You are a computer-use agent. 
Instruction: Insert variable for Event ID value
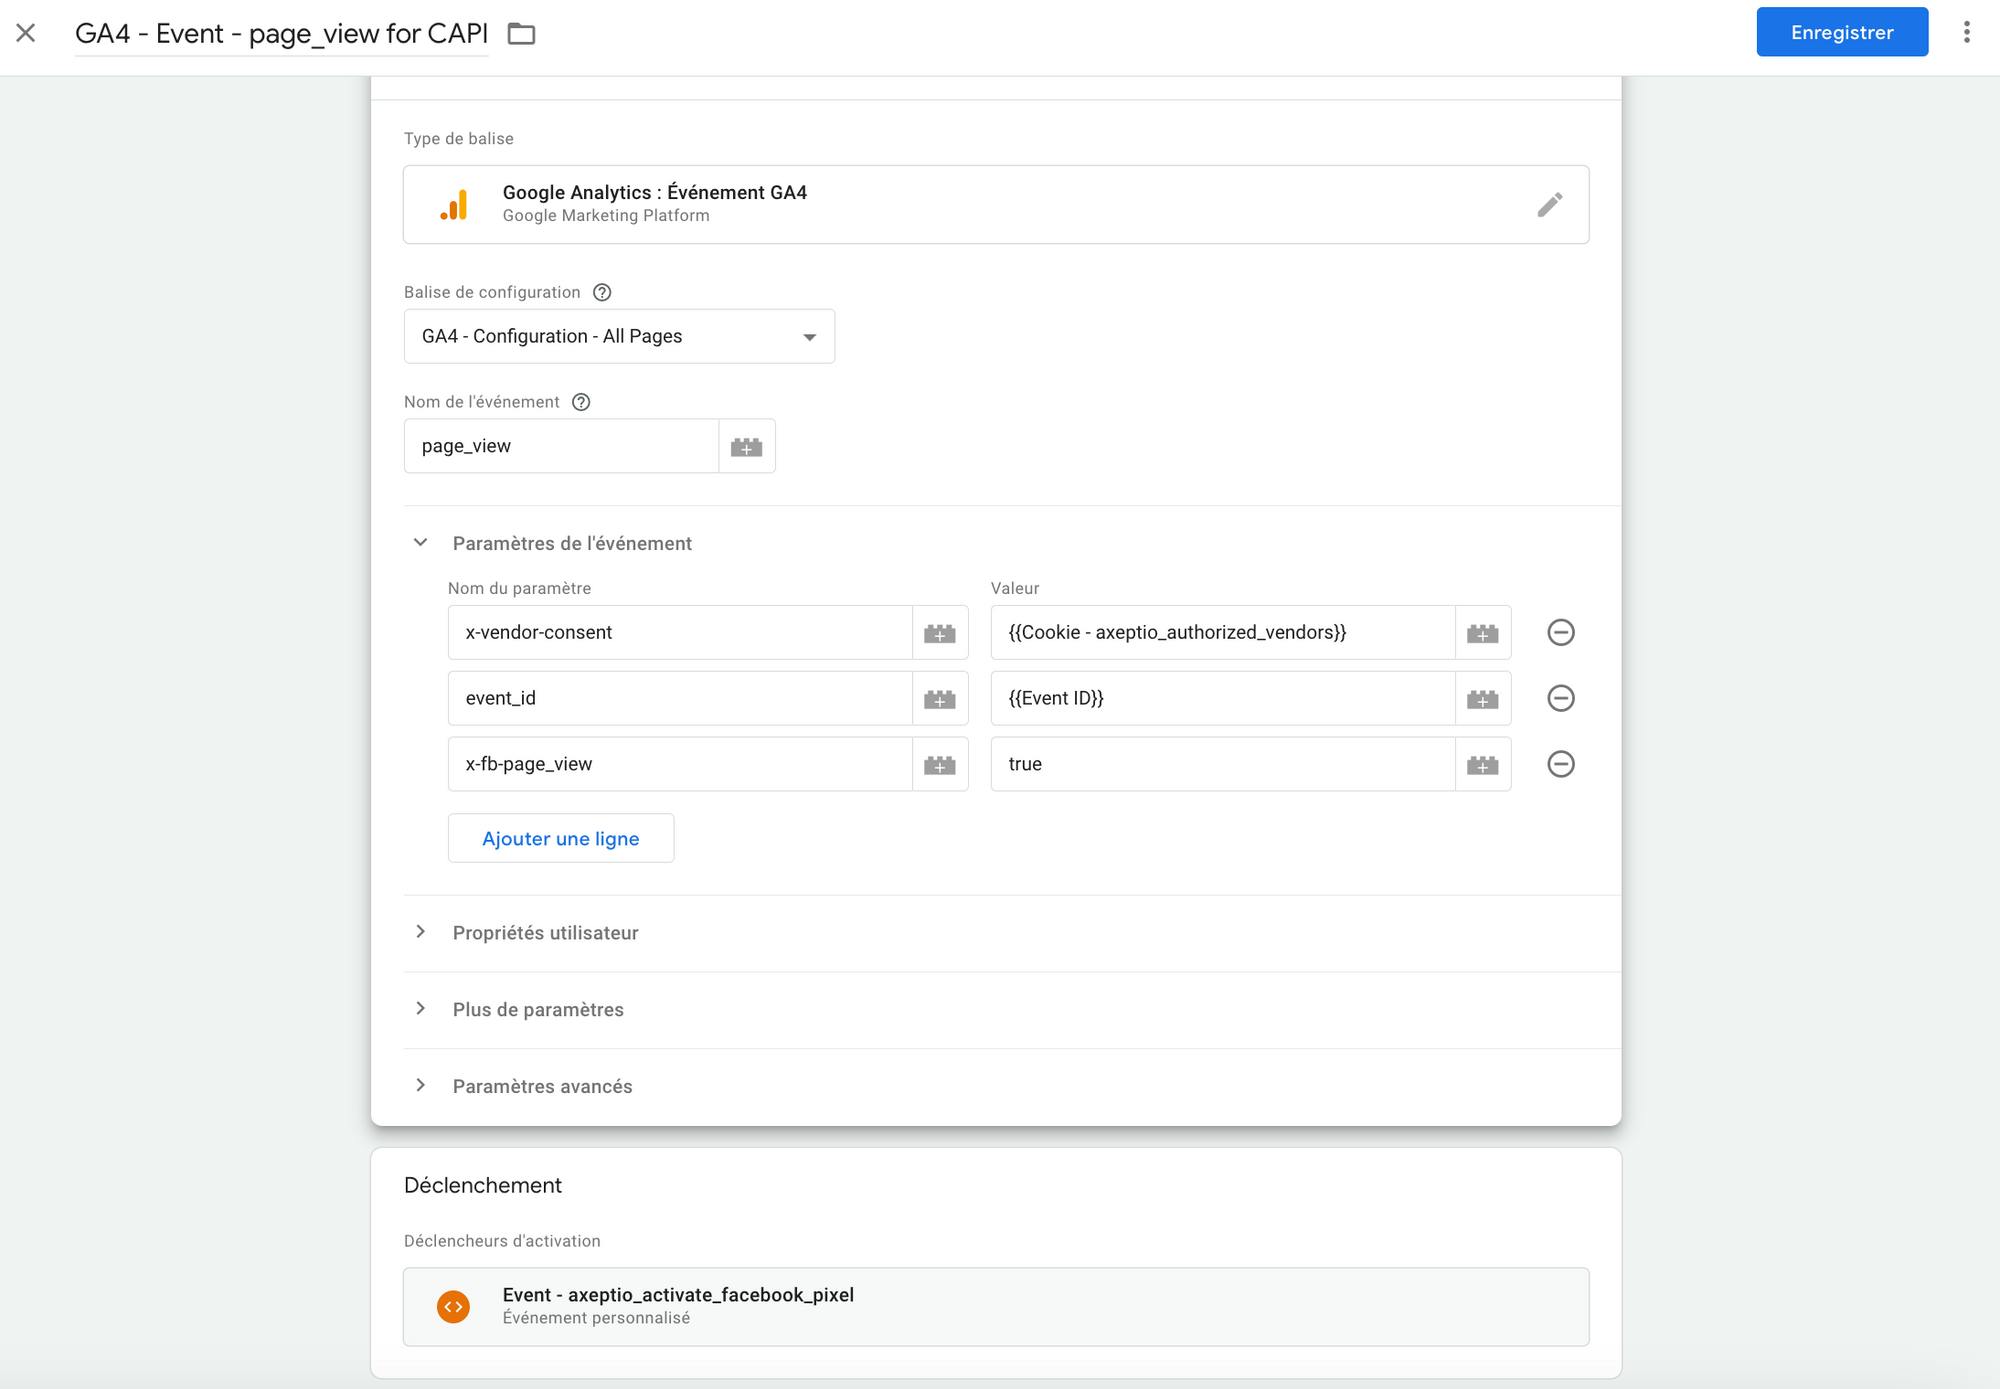1482,698
